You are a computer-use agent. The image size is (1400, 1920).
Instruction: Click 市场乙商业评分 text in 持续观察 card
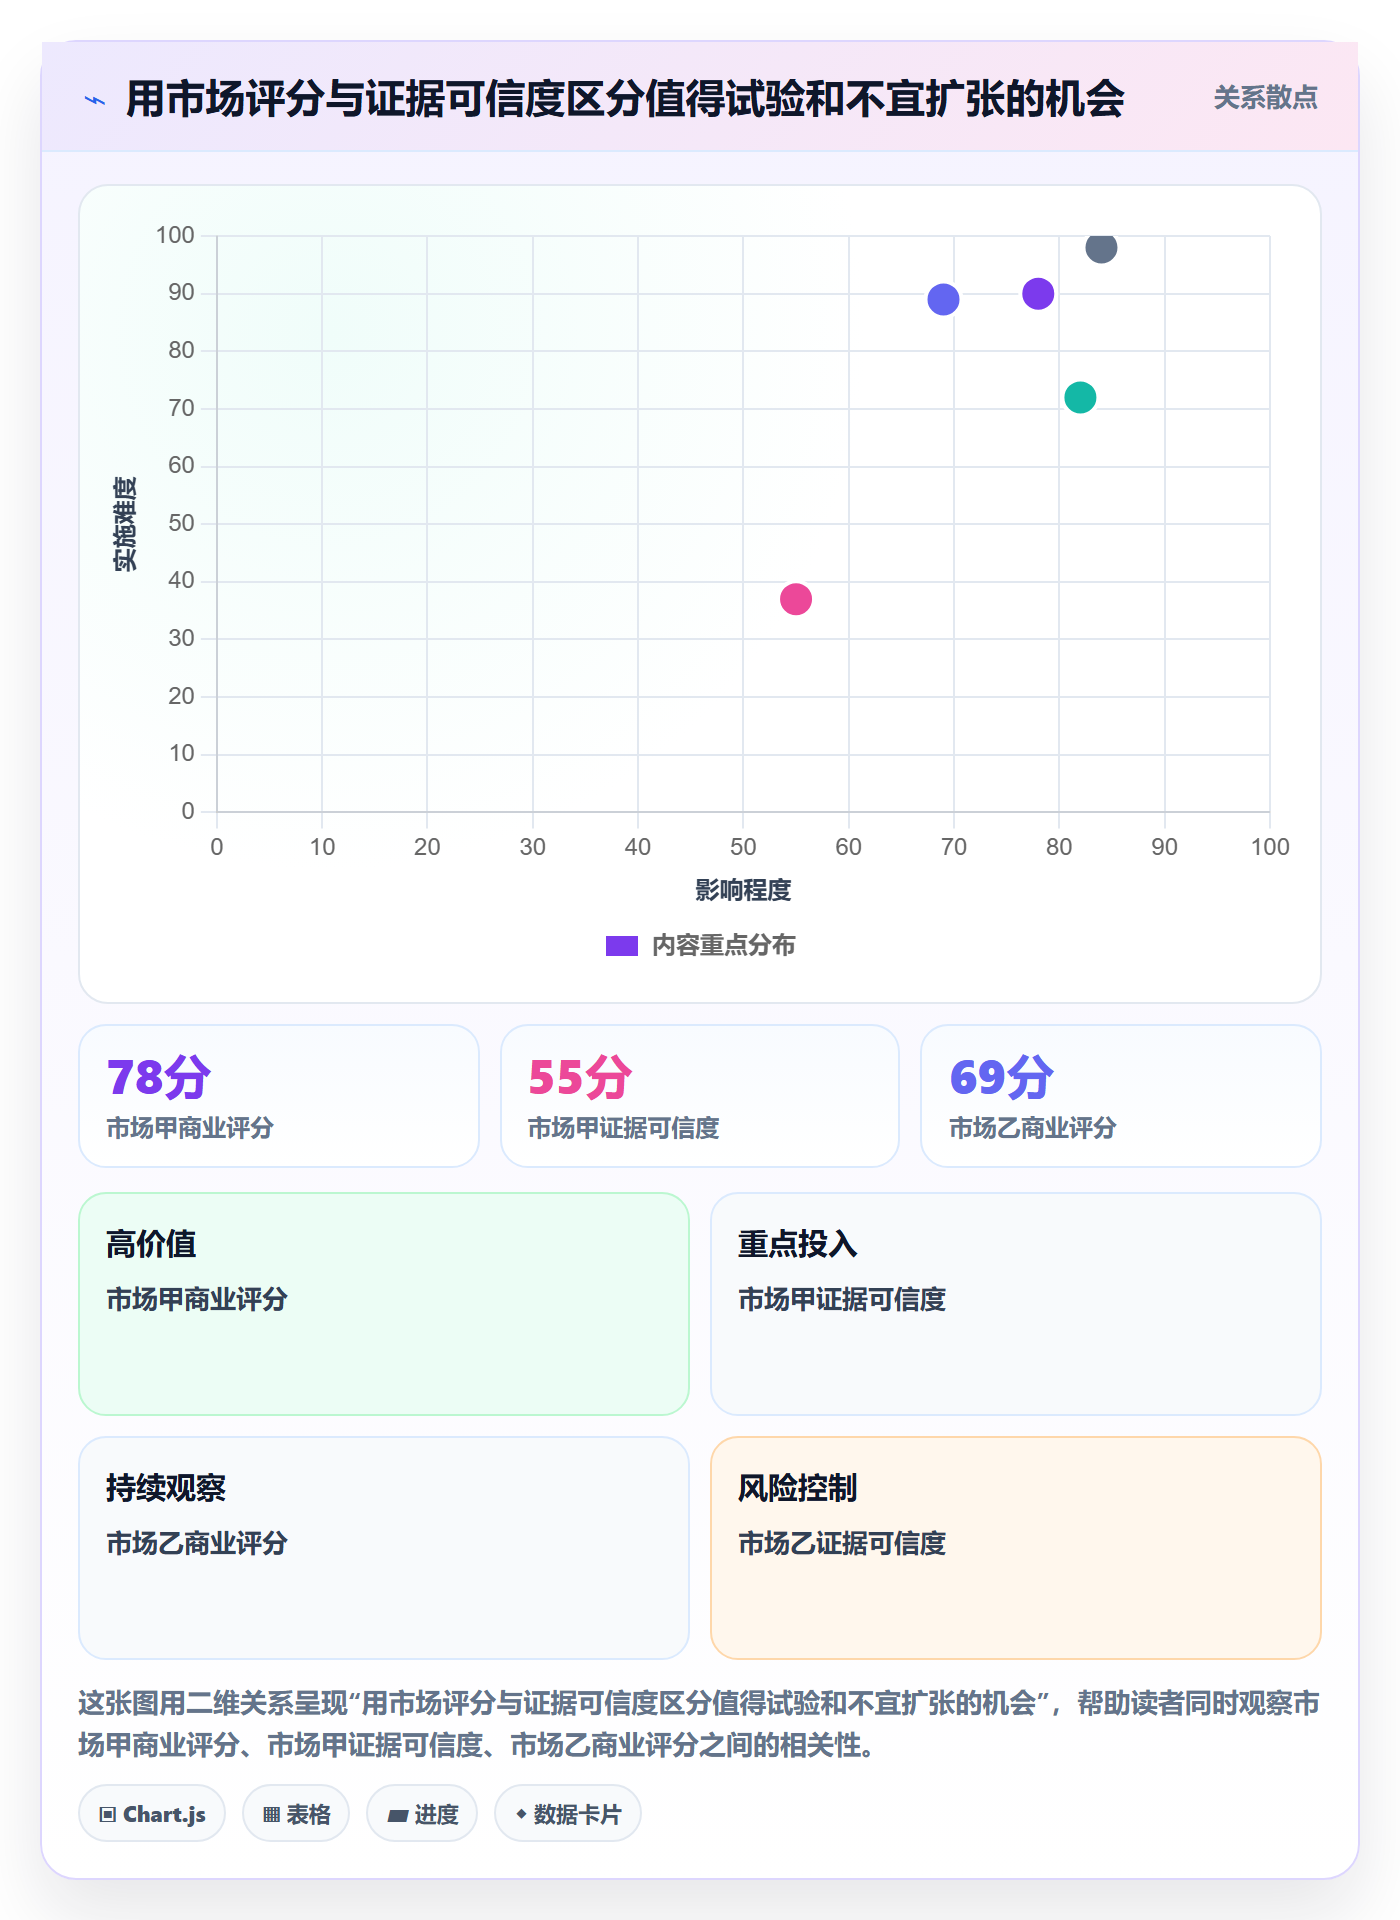(197, 1543)
